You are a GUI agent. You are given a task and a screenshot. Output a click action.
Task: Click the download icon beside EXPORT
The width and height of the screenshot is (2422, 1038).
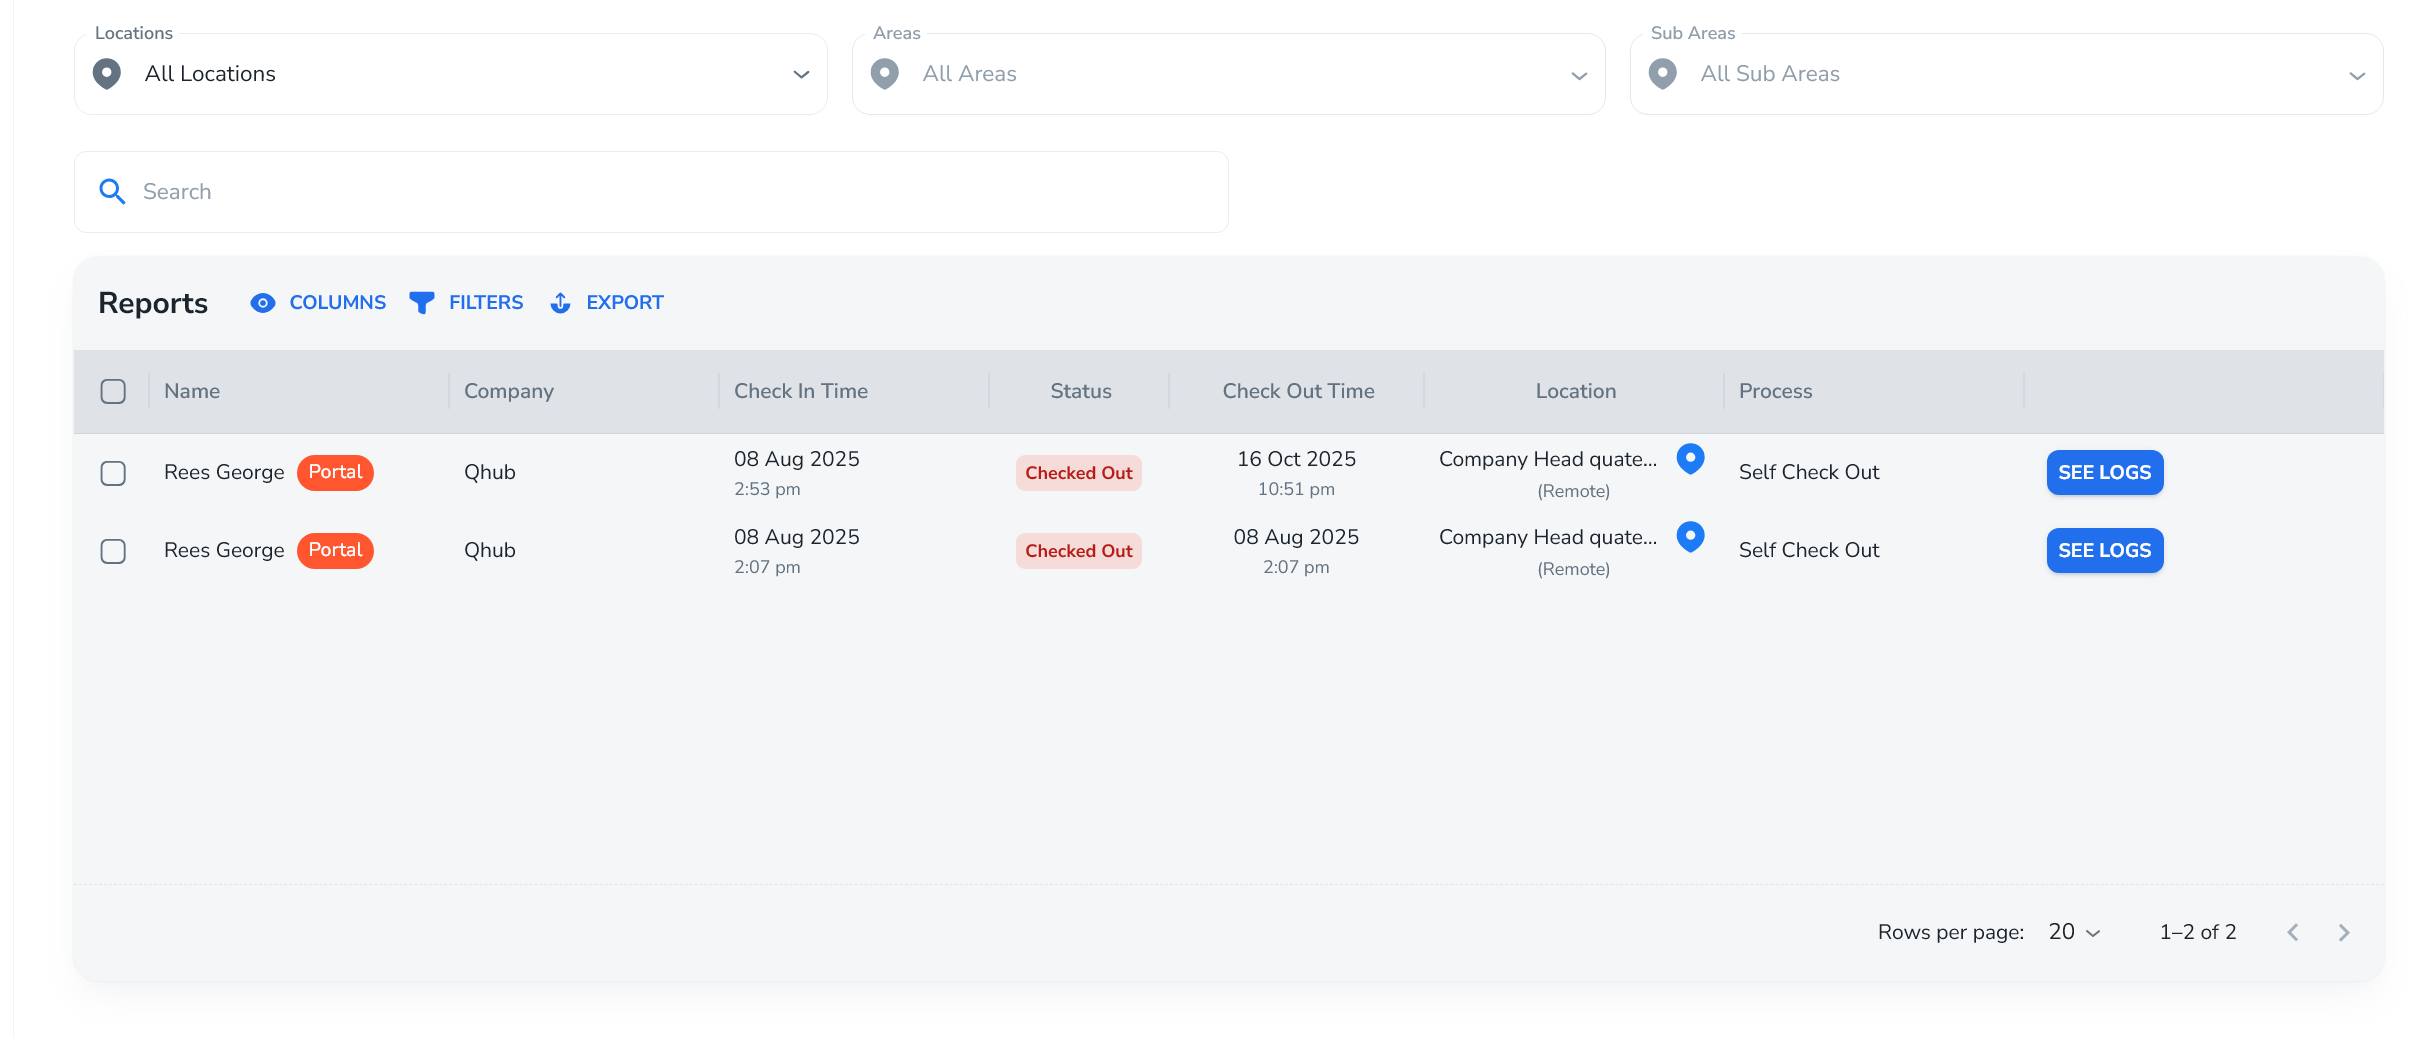pos(561,303)
